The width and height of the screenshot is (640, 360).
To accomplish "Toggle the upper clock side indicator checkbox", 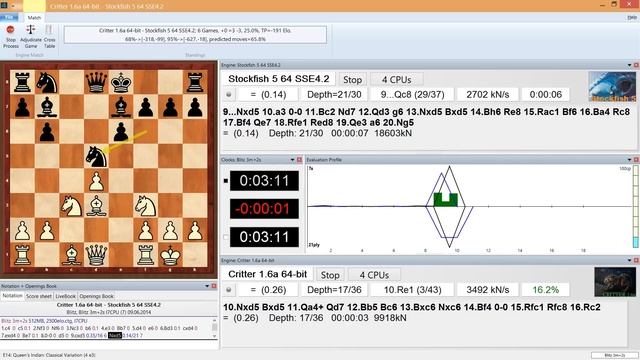I will click(226, 180).
